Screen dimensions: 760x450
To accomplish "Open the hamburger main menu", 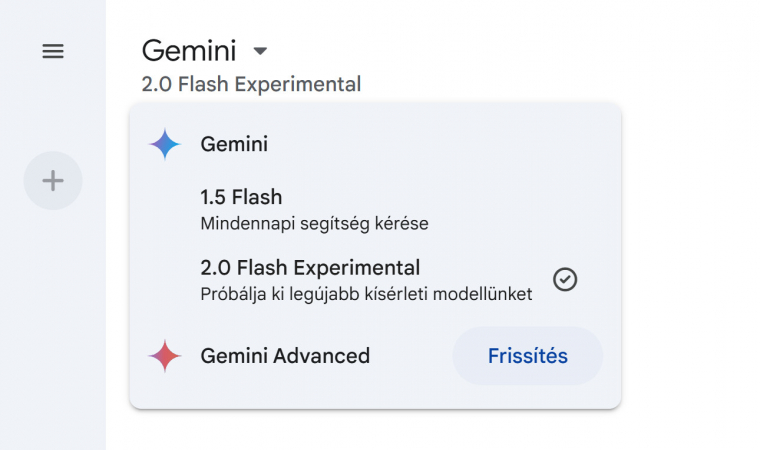I will point(53,51).
